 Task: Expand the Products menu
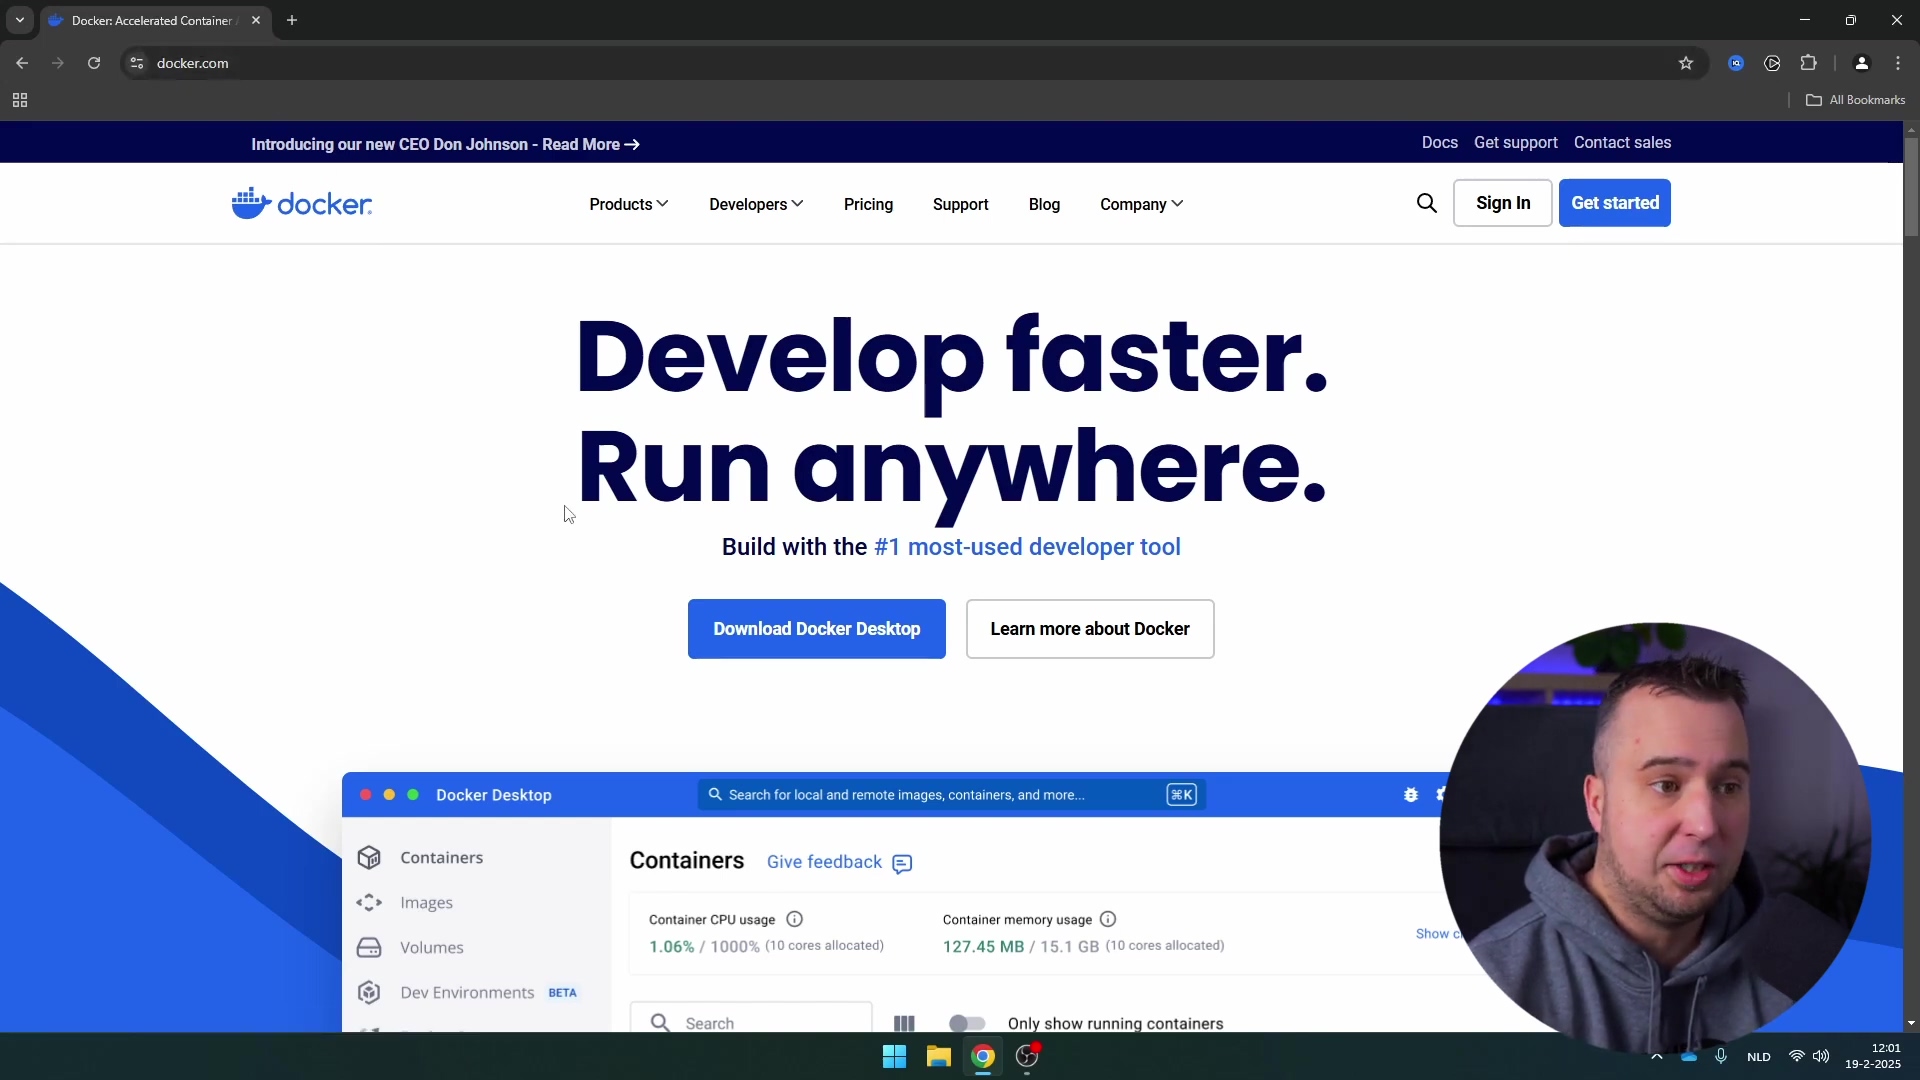tap(628, 204)
